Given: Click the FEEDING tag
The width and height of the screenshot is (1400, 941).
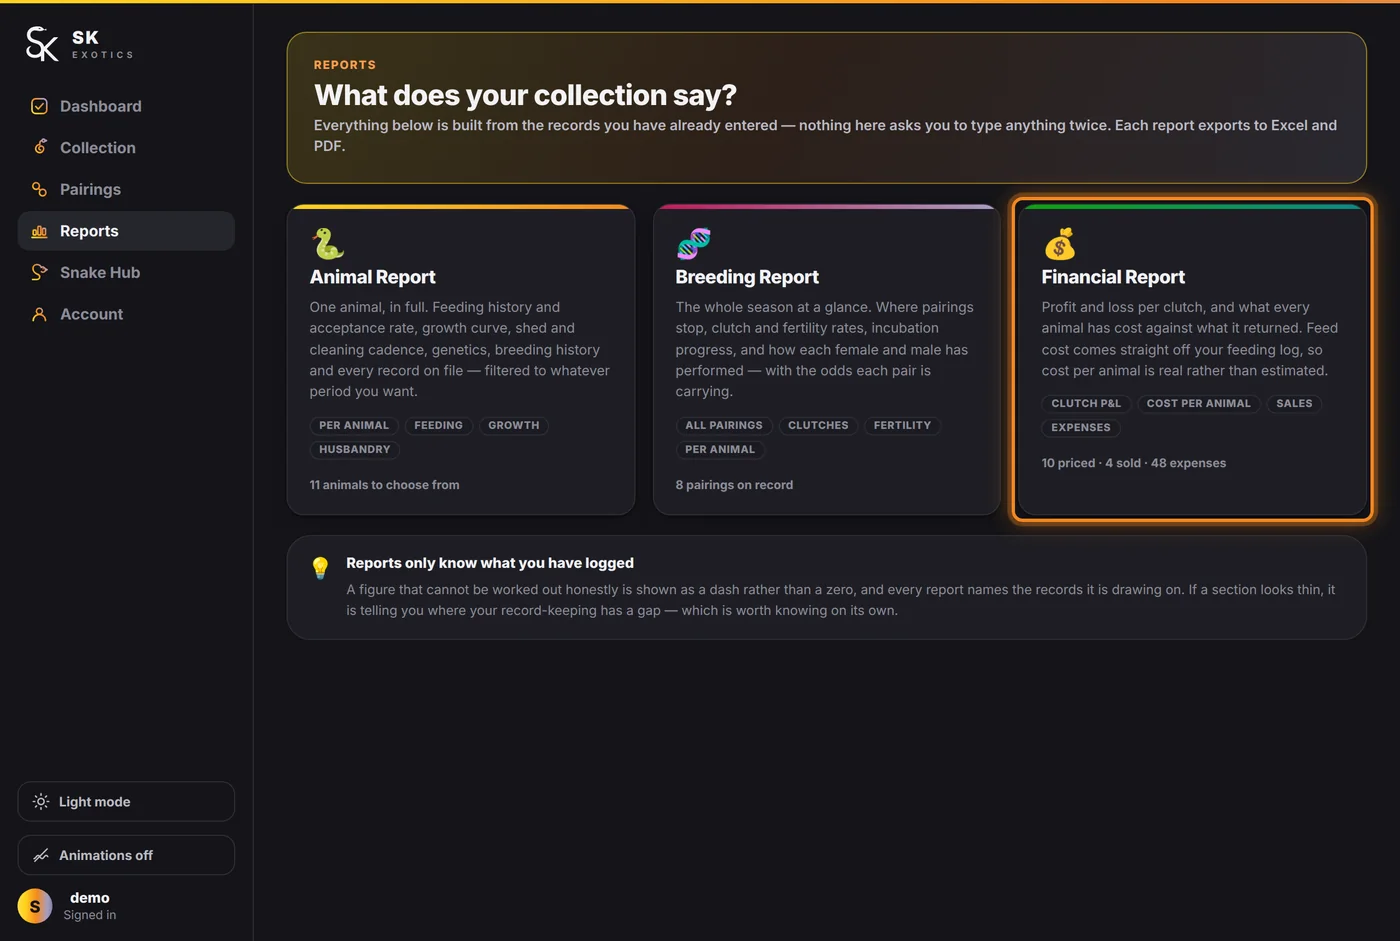Looking at the screenshot, I should click(x=438, y=426).
